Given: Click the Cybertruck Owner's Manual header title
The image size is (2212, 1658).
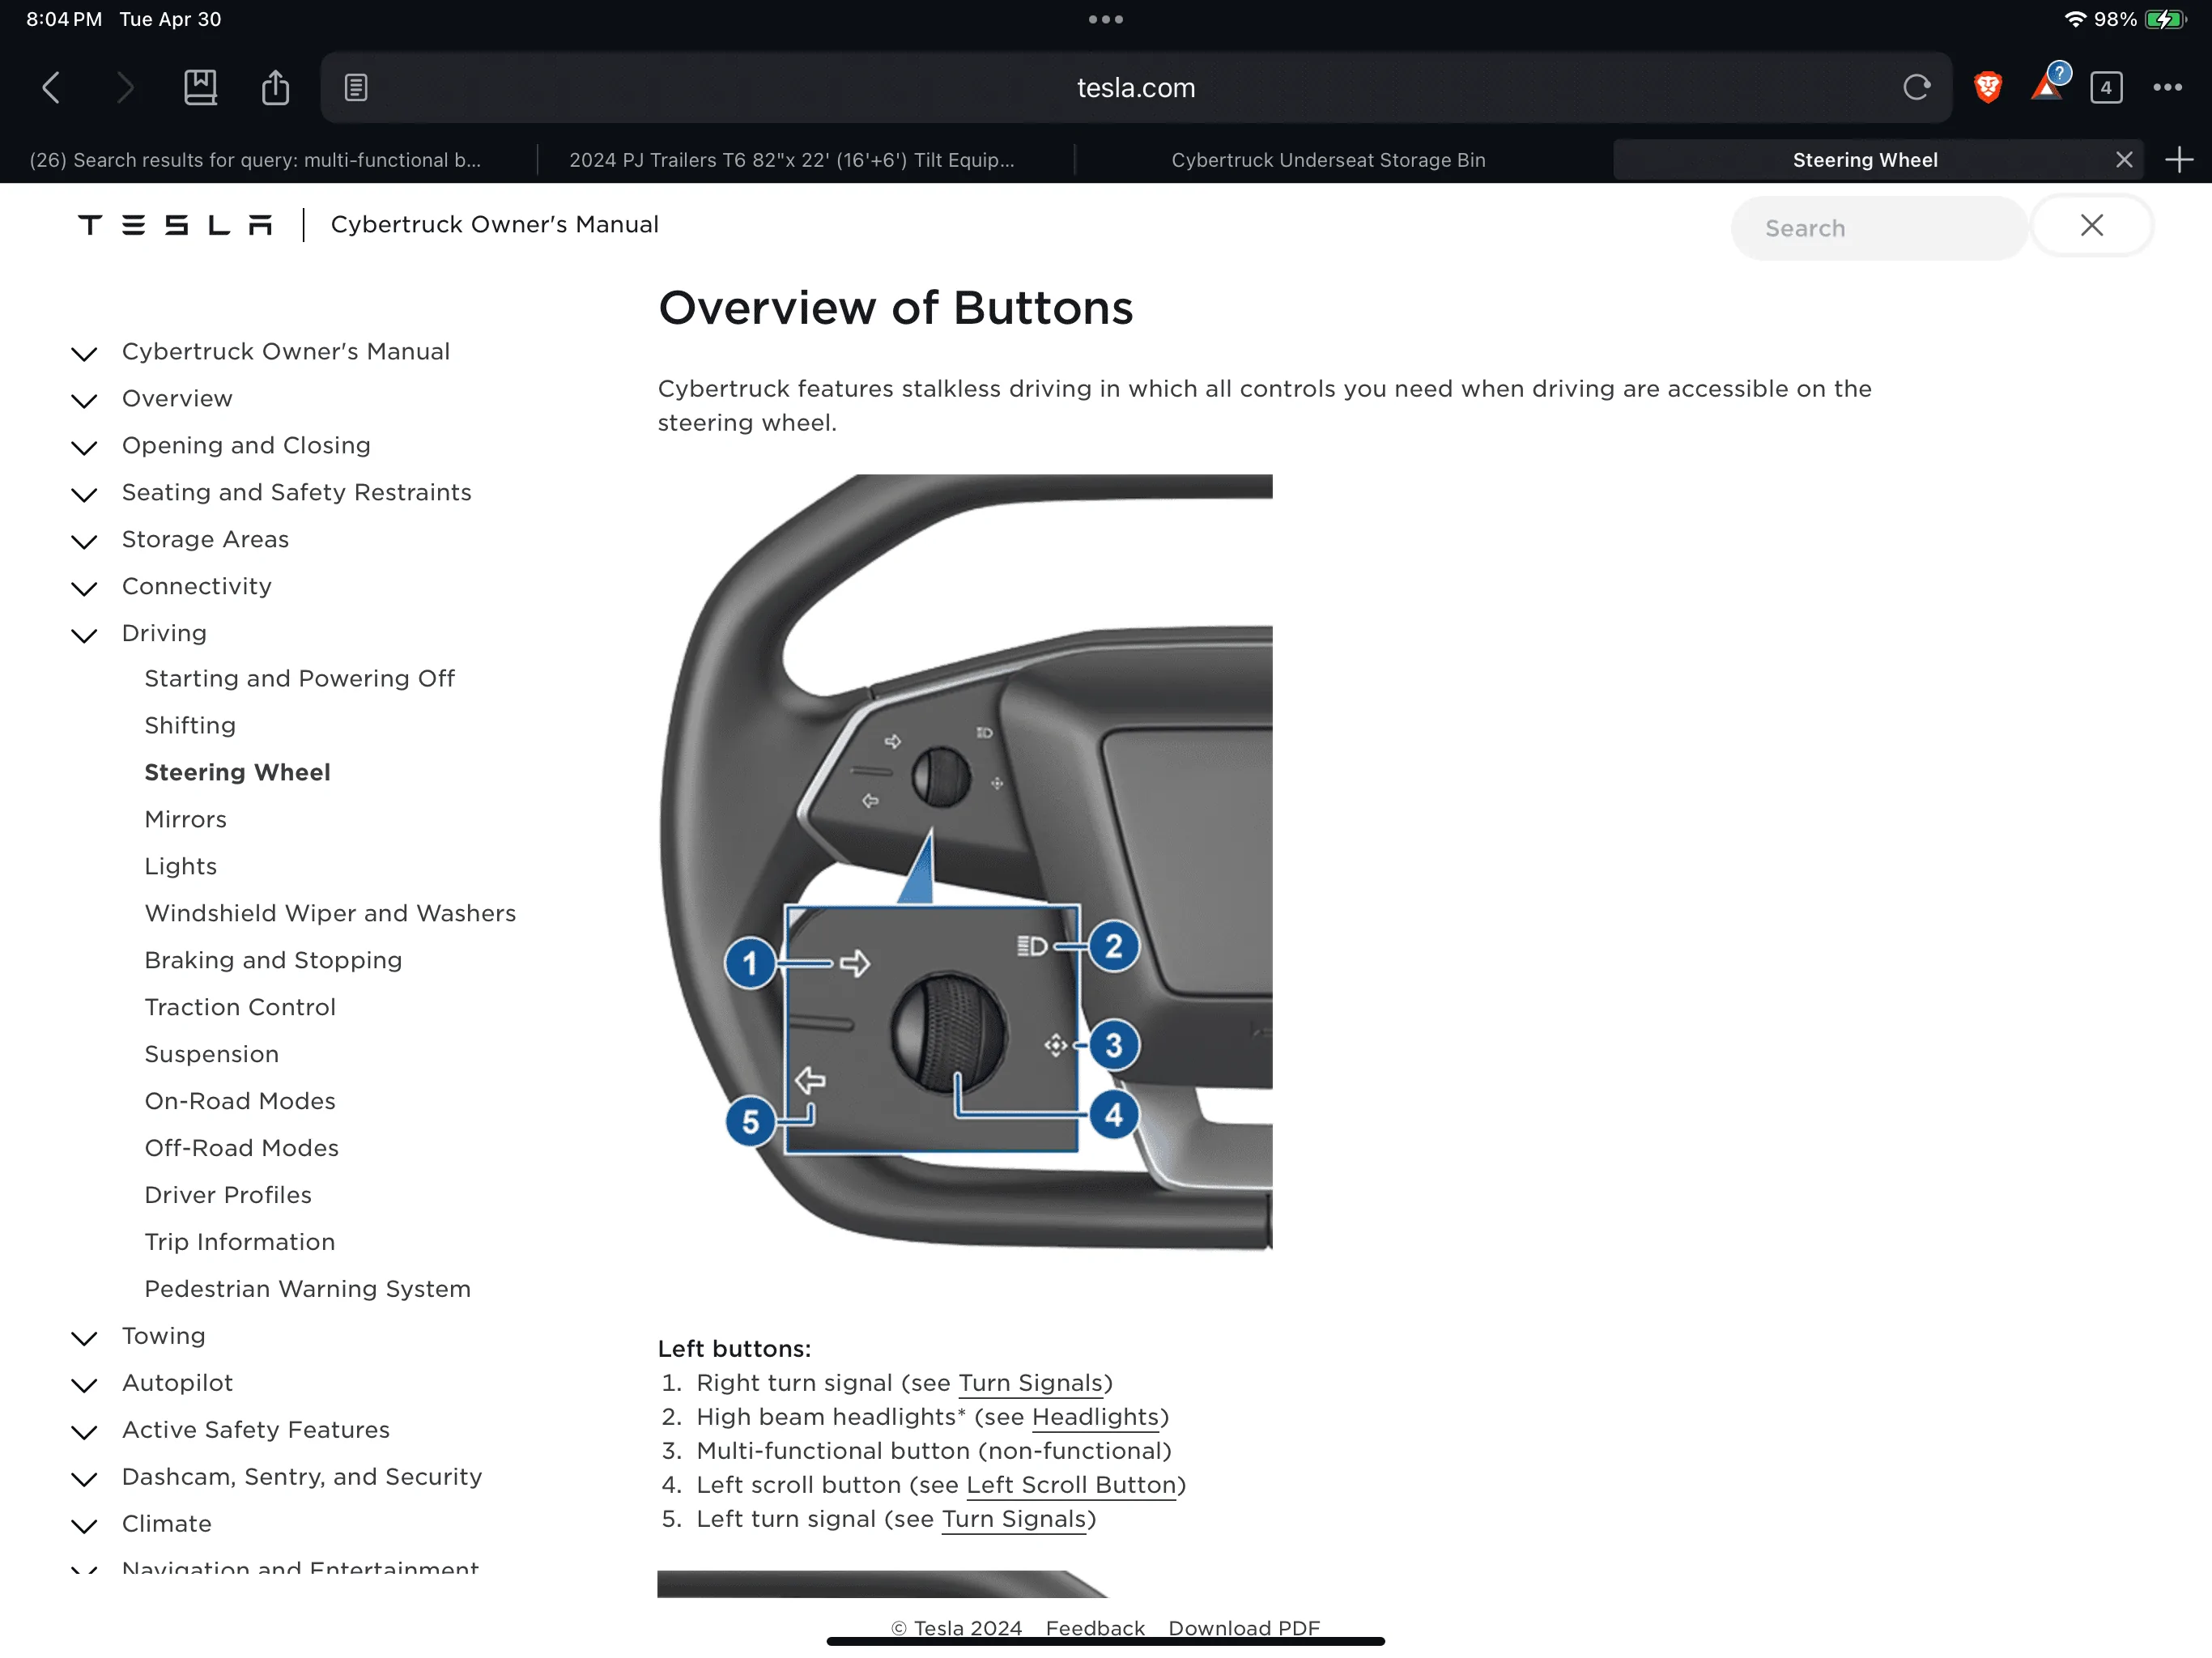Looking at the screenshot, I should [x=494, y=224].
